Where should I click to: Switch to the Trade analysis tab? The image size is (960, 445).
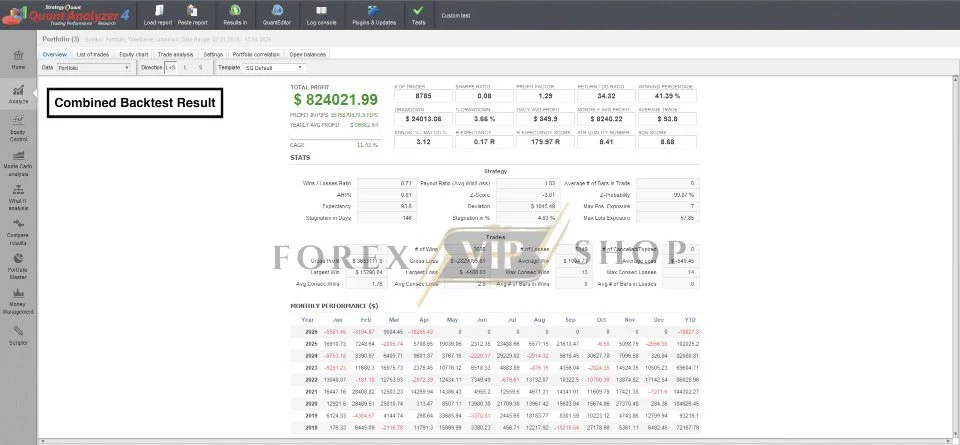click(175, 54)
